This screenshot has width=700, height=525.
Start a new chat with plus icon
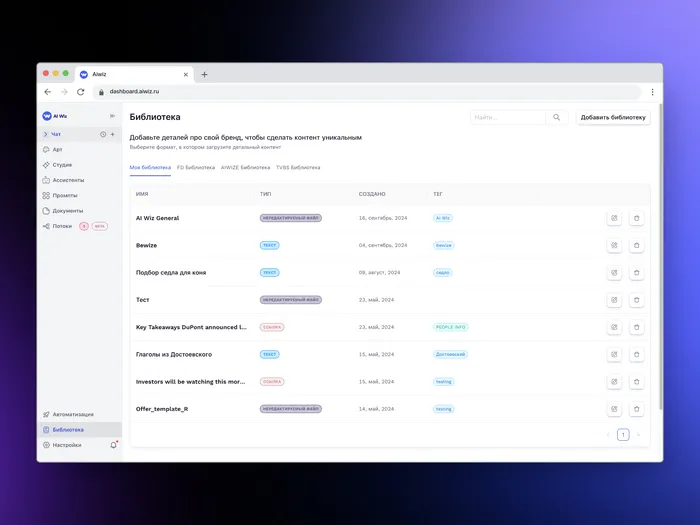click(x=112, y=134)
